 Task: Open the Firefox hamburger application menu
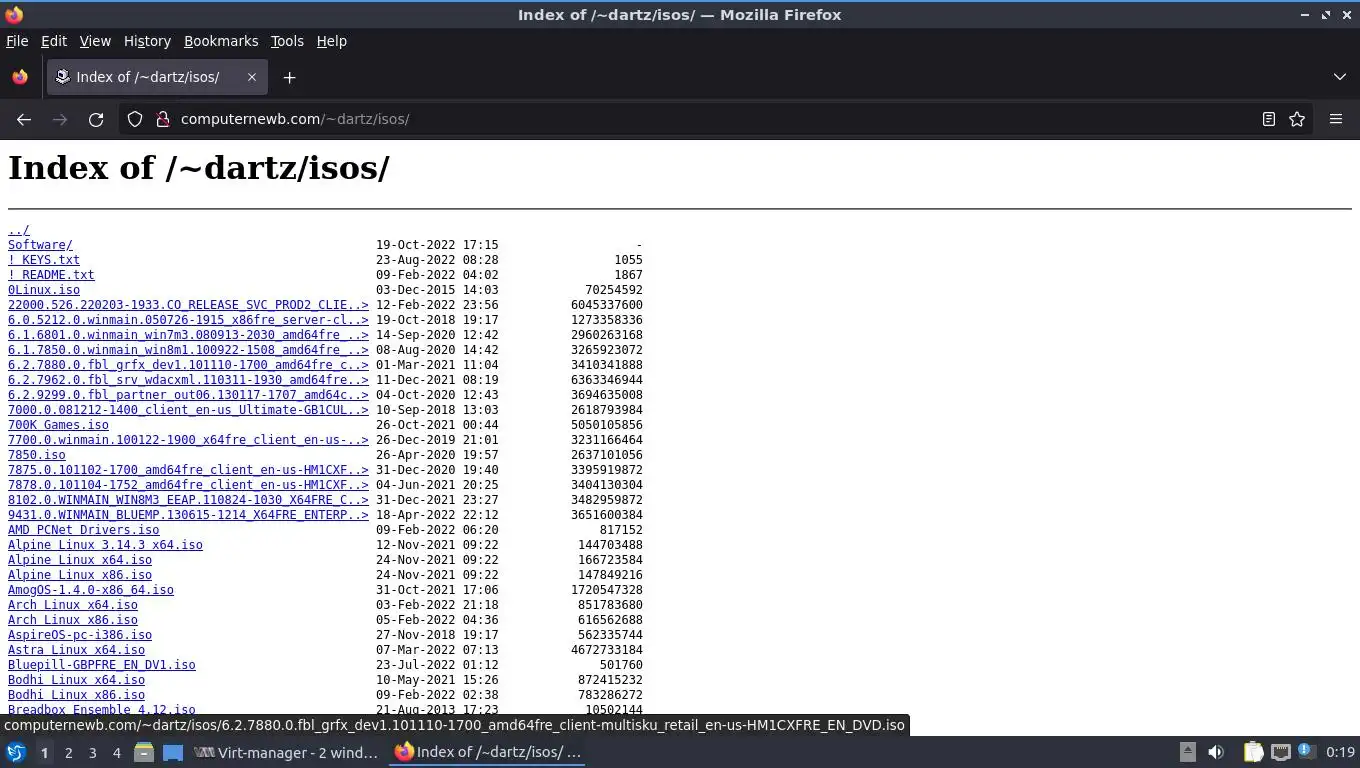coord(1336,119)
